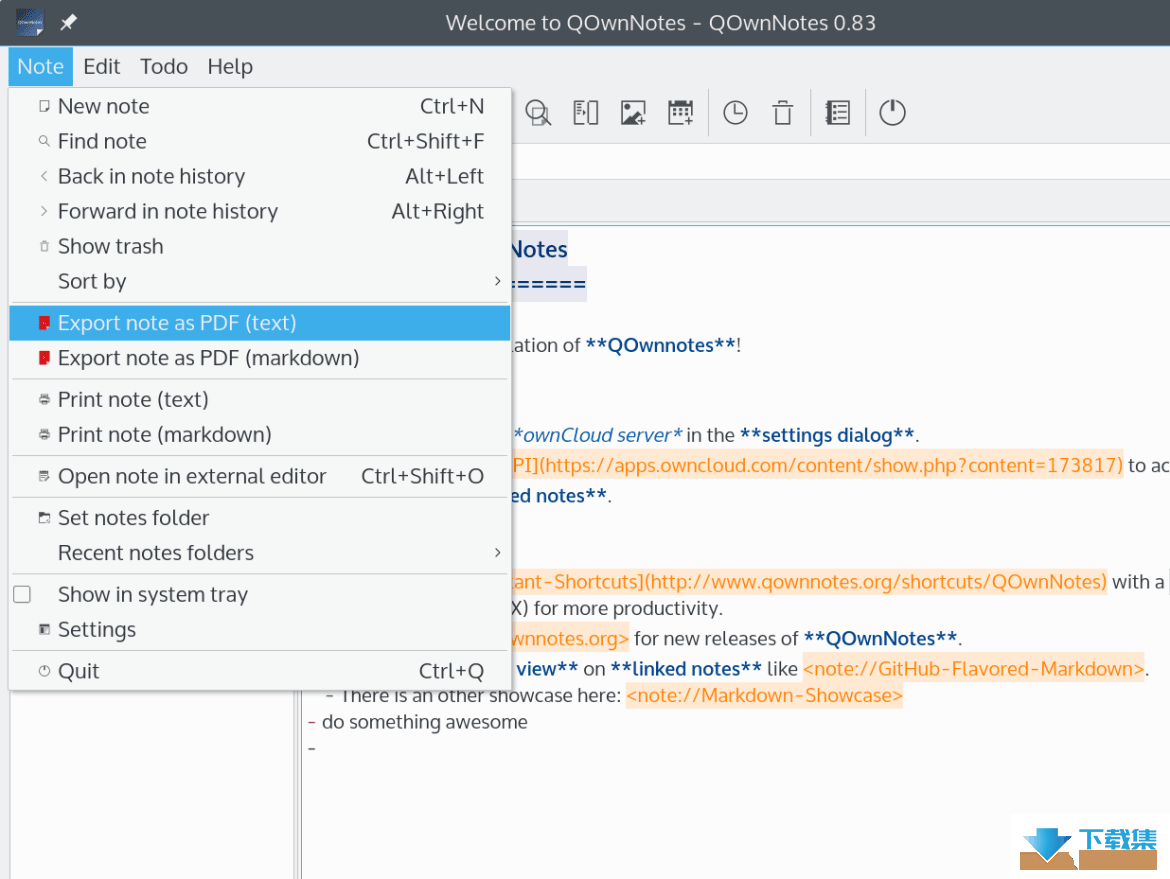Click the orange "wnnotes.org>" link
Viewport: 1170px width, 879px height.
coord(571,639)
